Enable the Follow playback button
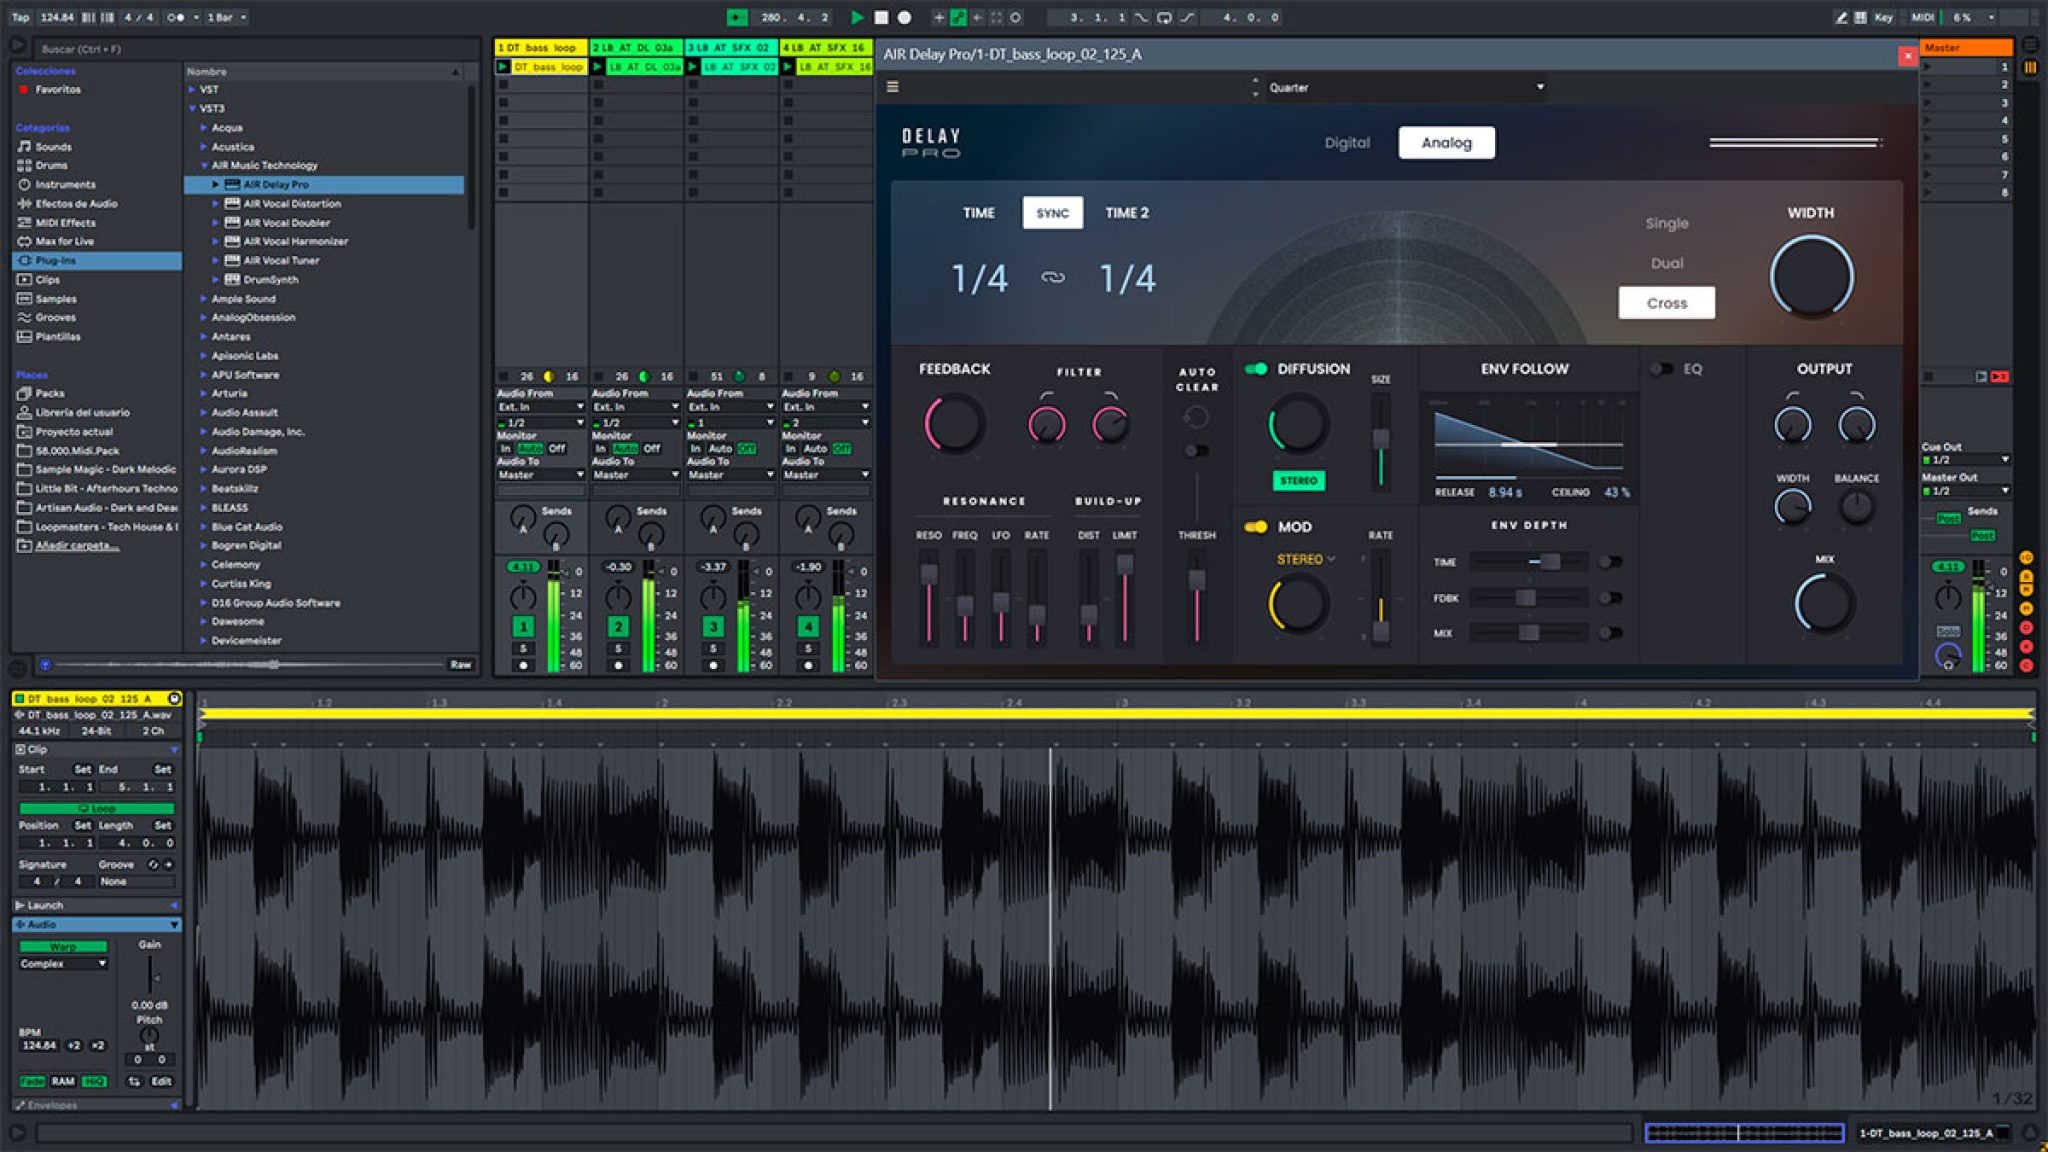Viewport: 2048px width, 1152px height. tap(737, 17)
